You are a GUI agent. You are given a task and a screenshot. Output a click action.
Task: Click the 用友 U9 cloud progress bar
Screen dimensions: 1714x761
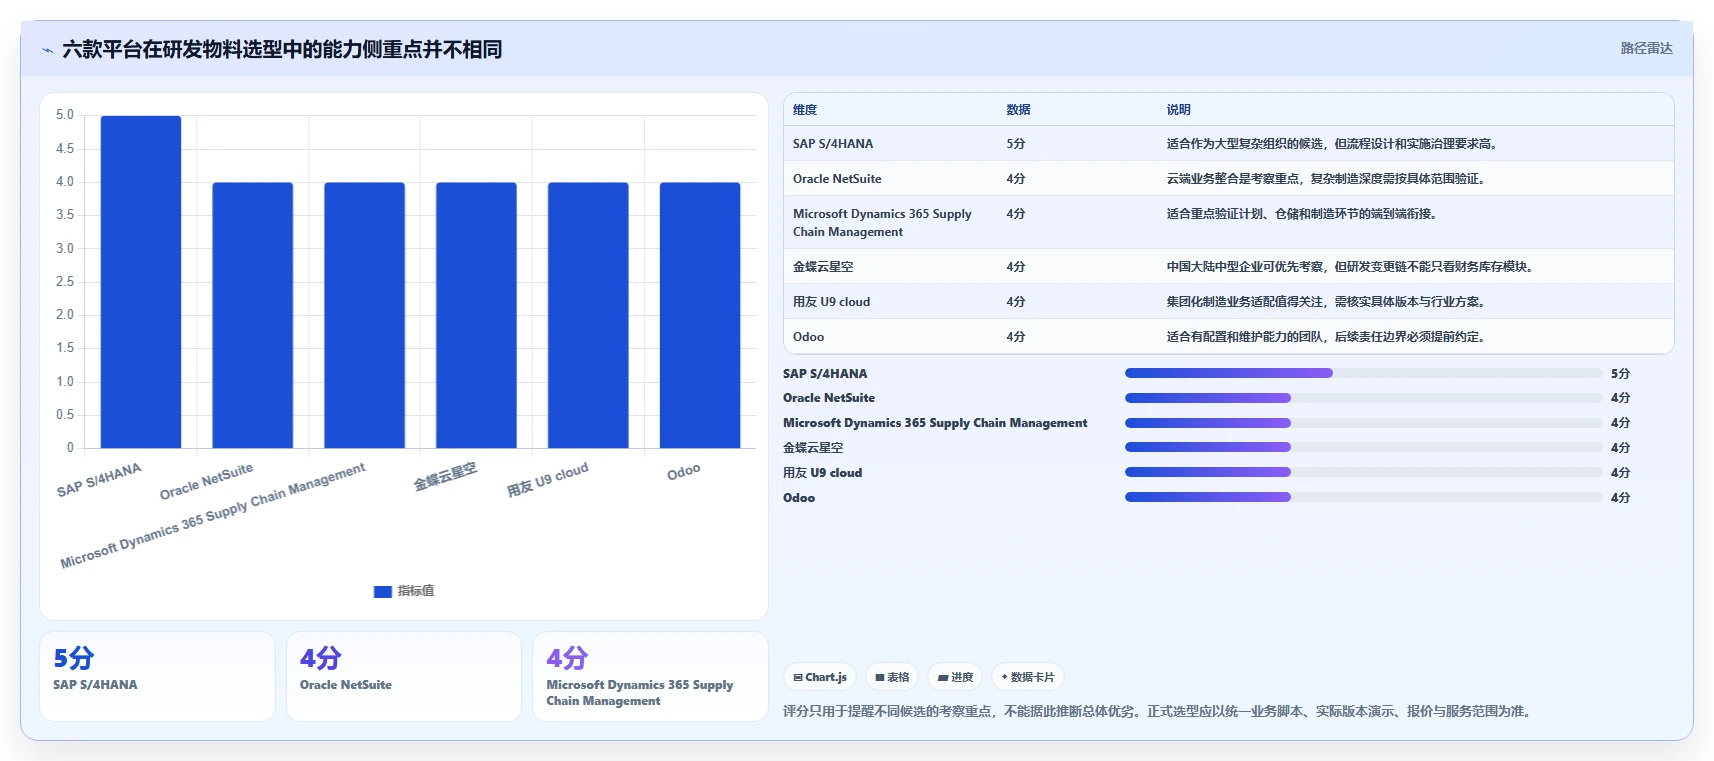pyautogui.click(x=1364, y=472)
